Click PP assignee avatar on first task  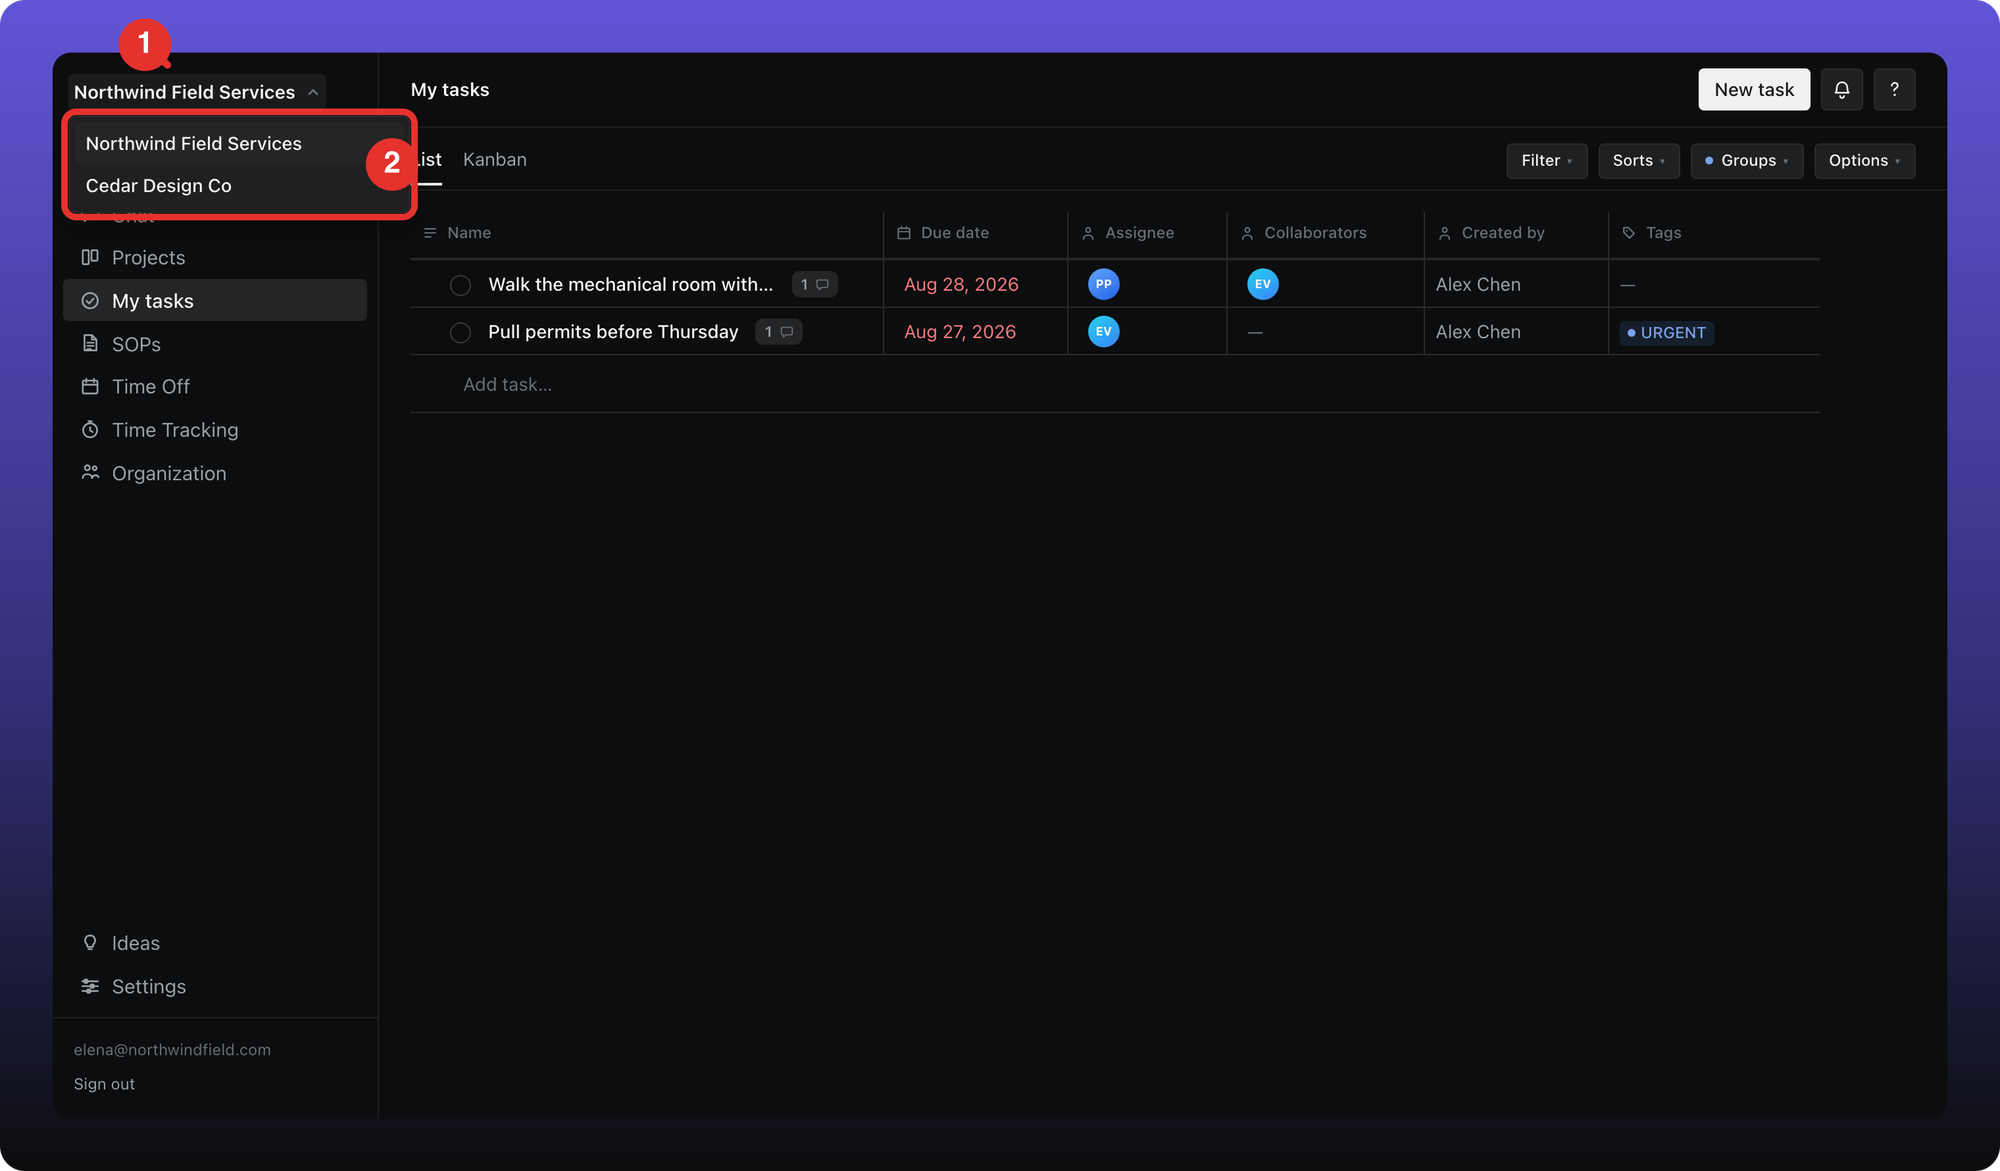click(x=1103, y=284)
